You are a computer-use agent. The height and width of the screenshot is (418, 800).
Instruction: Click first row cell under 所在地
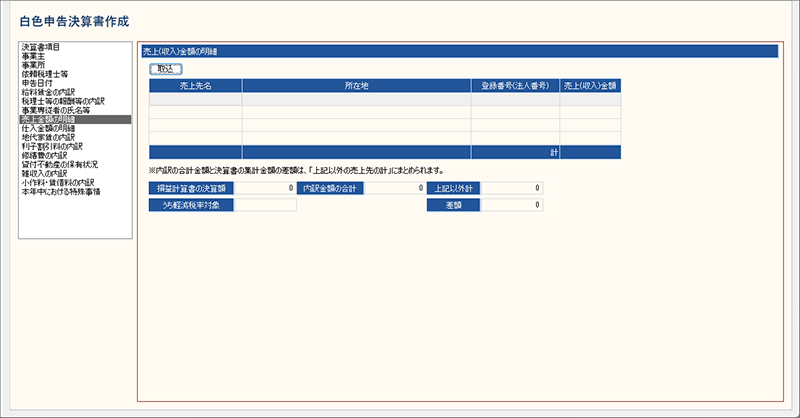(x=355, y=100)
